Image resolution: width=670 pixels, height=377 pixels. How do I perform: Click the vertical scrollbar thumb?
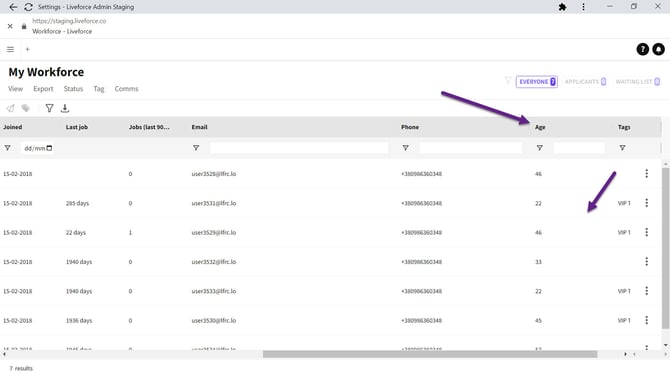pos(665,248)
